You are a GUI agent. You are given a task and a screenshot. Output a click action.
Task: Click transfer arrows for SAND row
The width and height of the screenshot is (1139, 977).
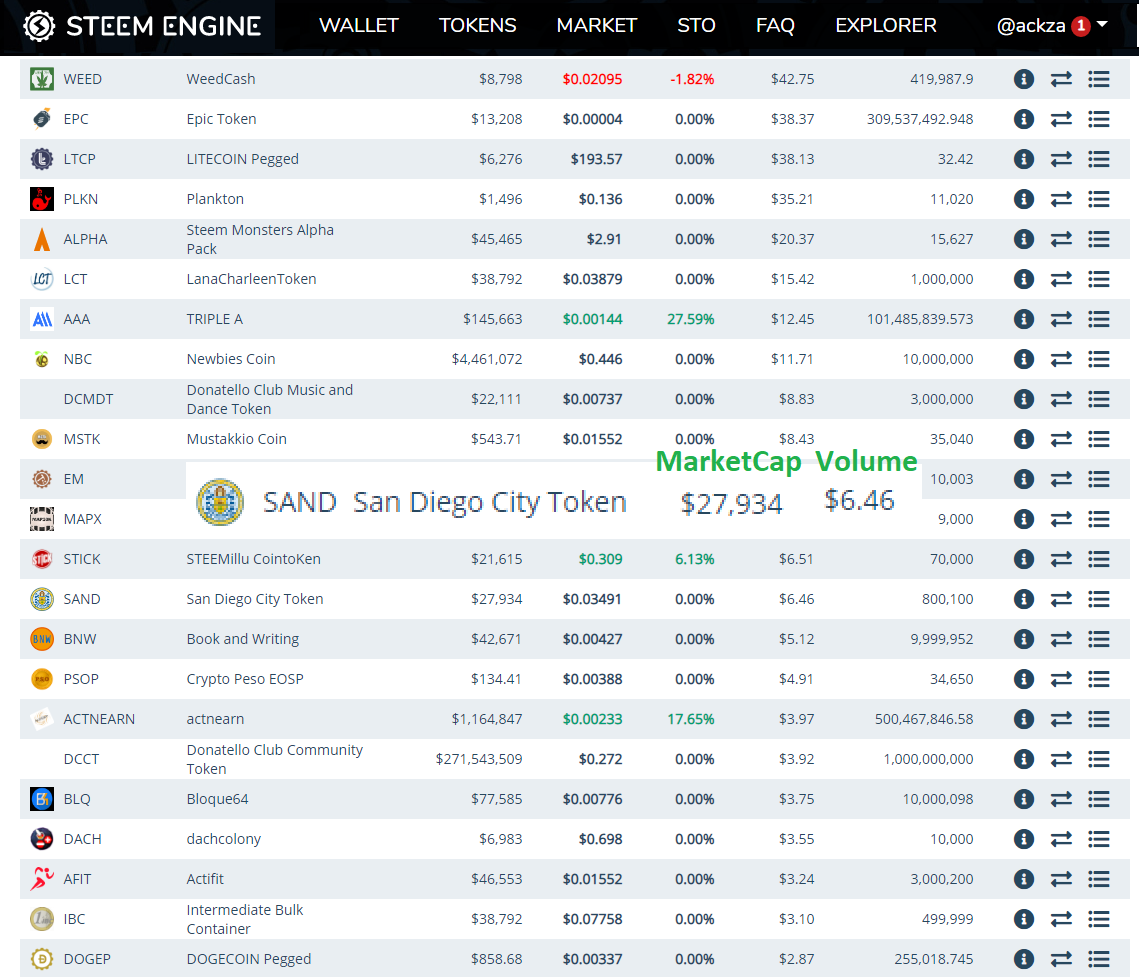pos(1061,599)
